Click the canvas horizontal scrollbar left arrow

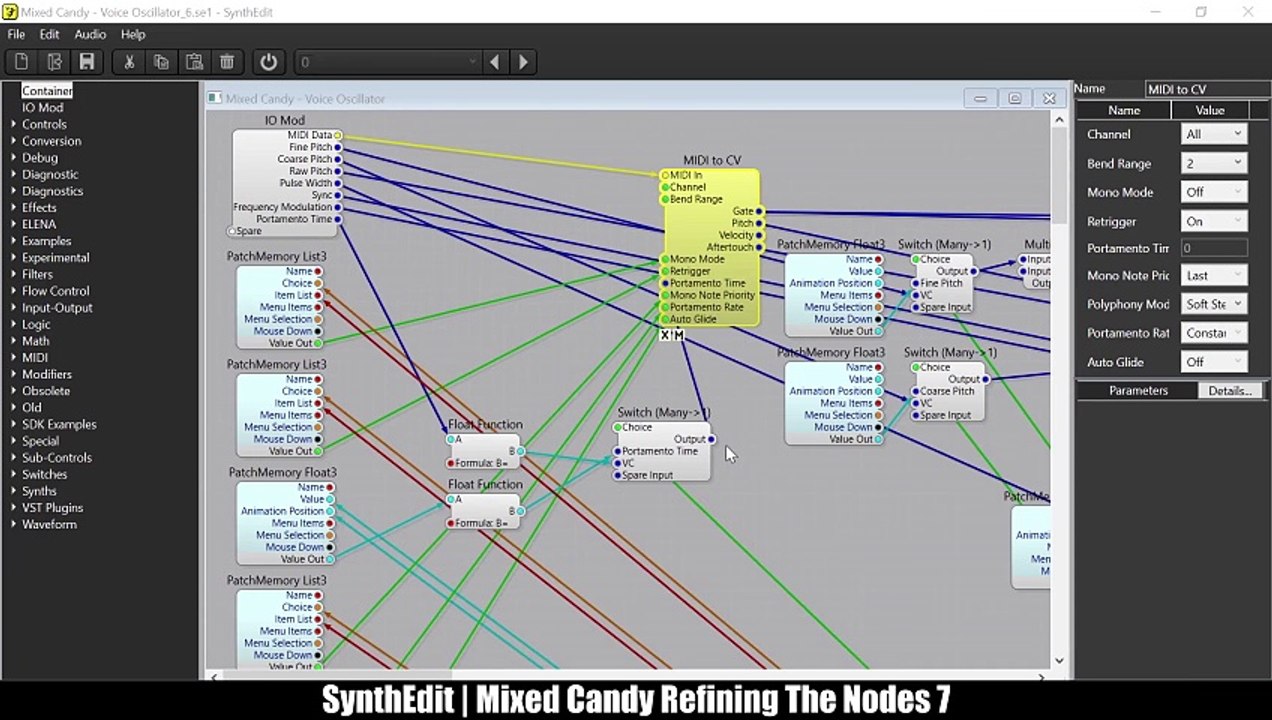click(x=213, y=676)
